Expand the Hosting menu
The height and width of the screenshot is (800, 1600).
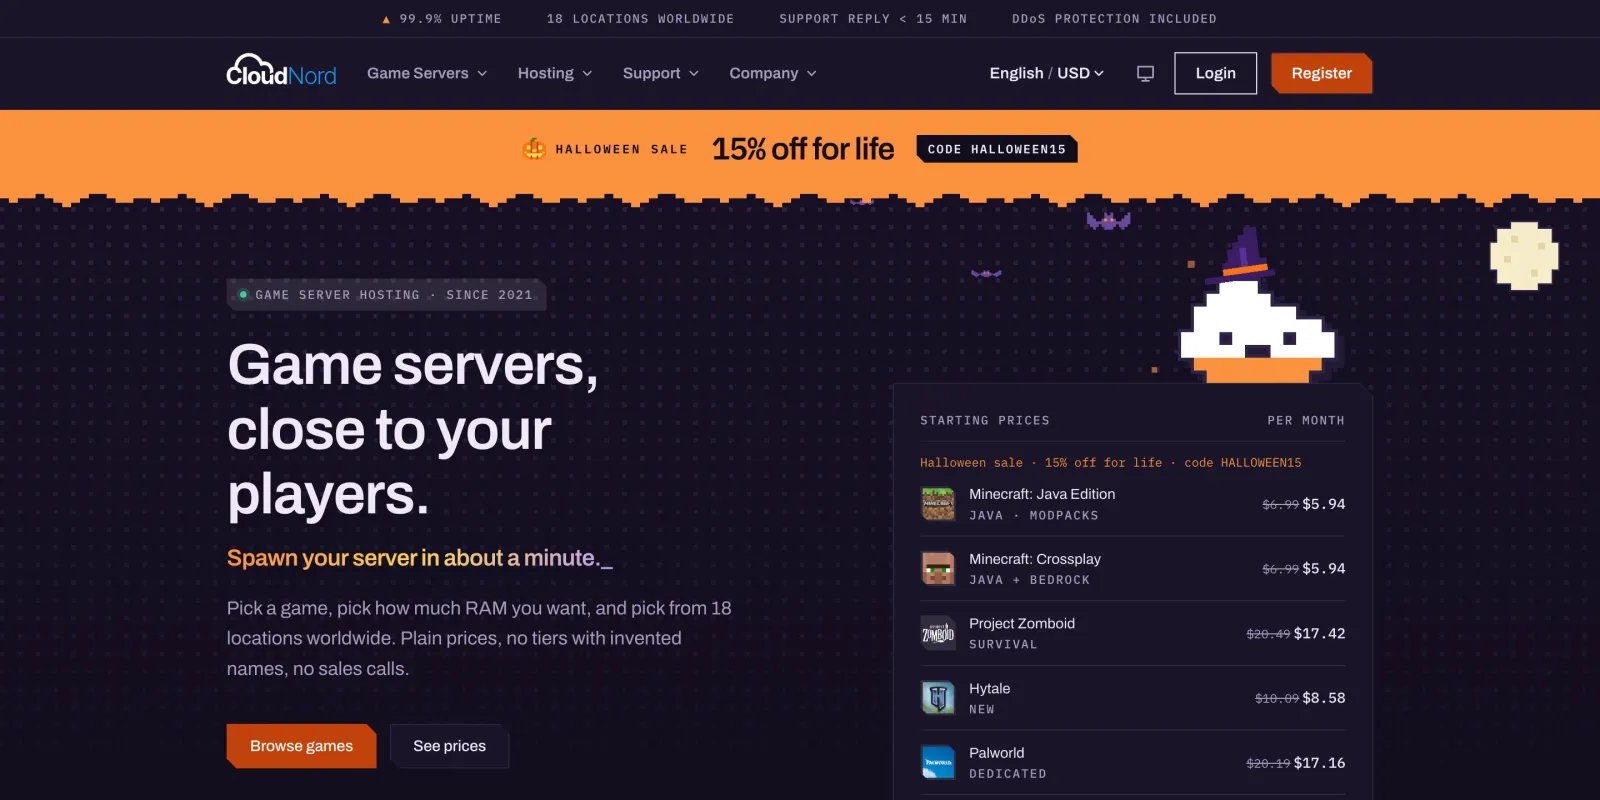pos(555,73)
